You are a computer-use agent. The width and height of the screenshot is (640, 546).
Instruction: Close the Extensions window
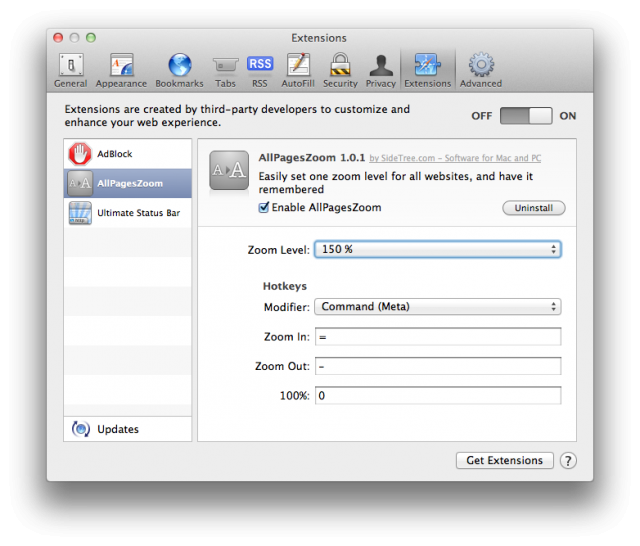58,38
